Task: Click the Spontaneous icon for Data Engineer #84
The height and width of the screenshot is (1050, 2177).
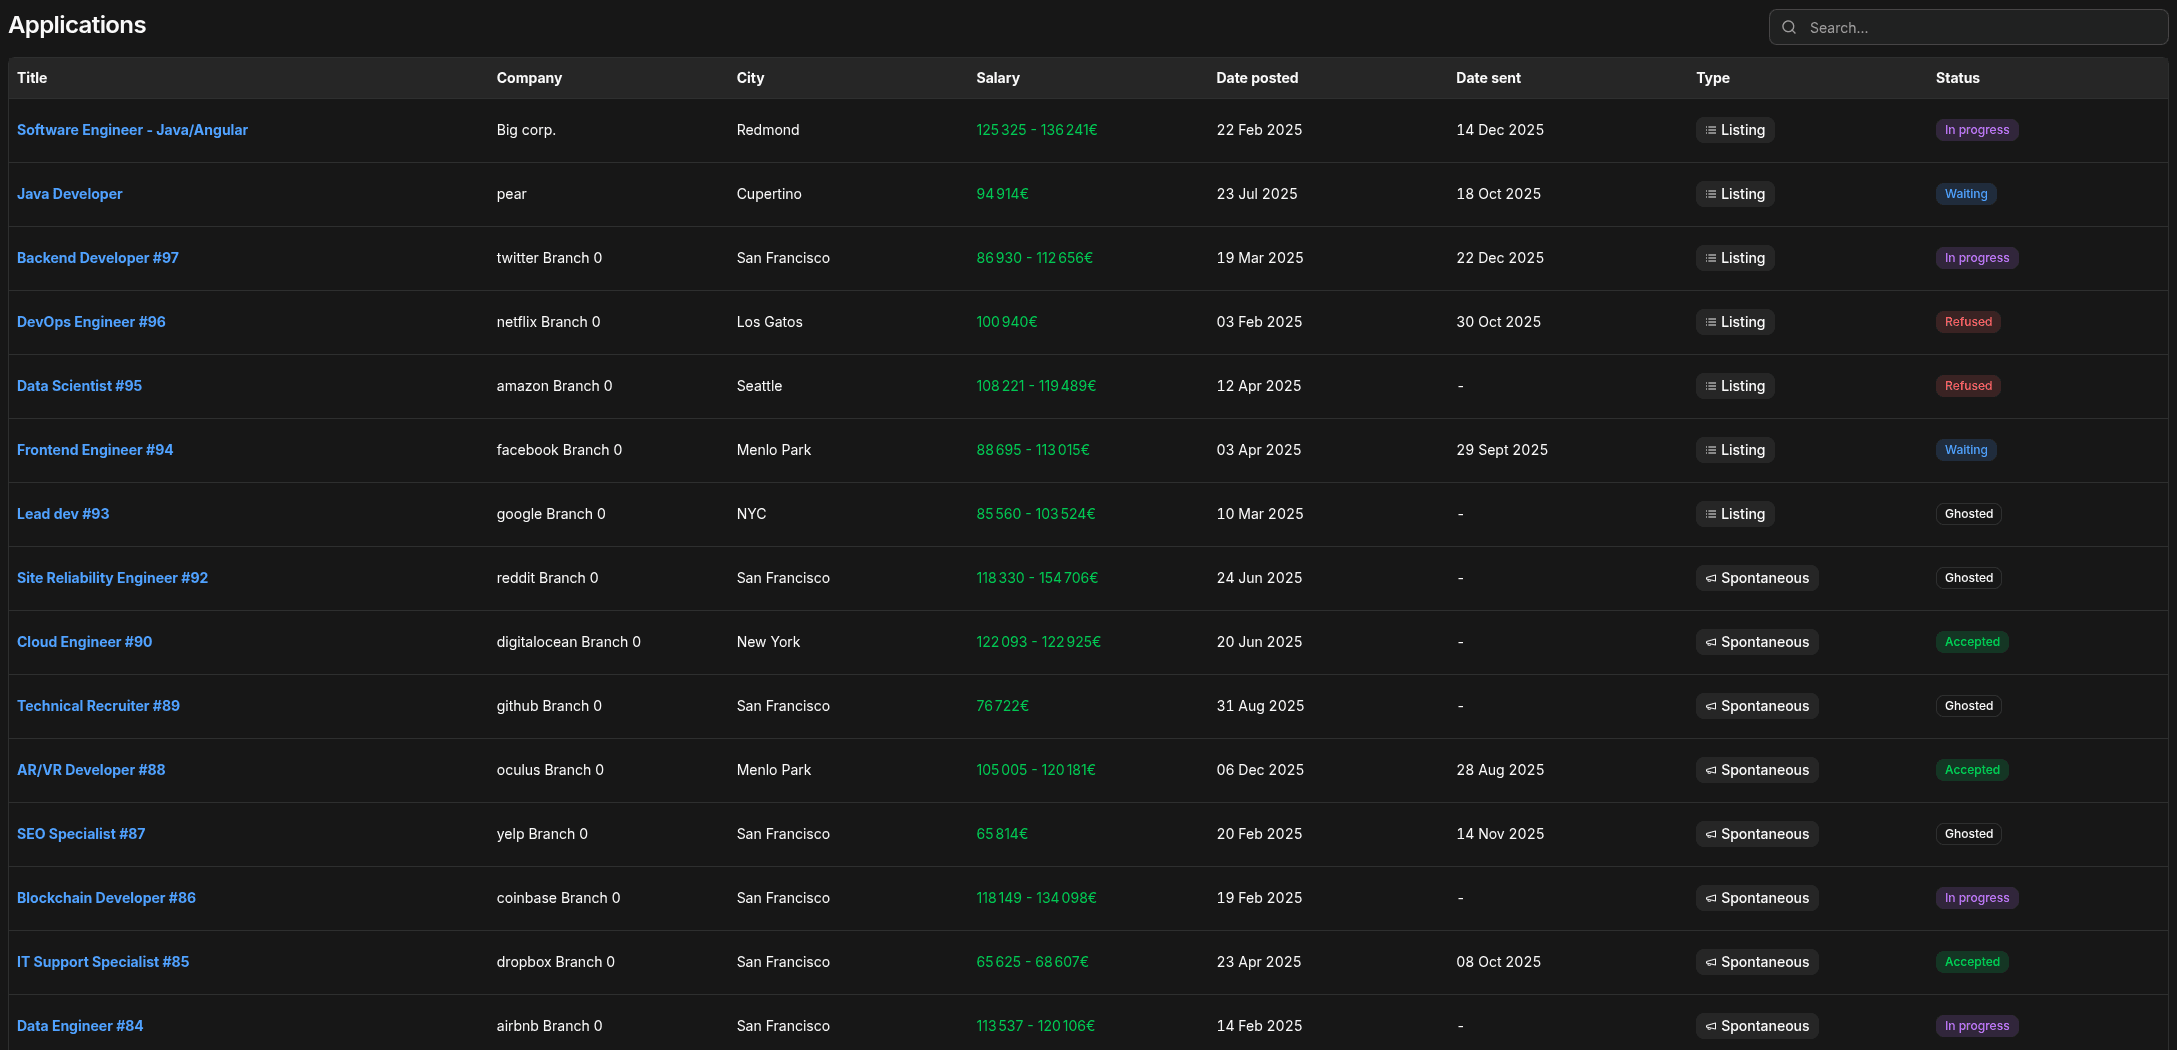Action: [1709, 1026]
